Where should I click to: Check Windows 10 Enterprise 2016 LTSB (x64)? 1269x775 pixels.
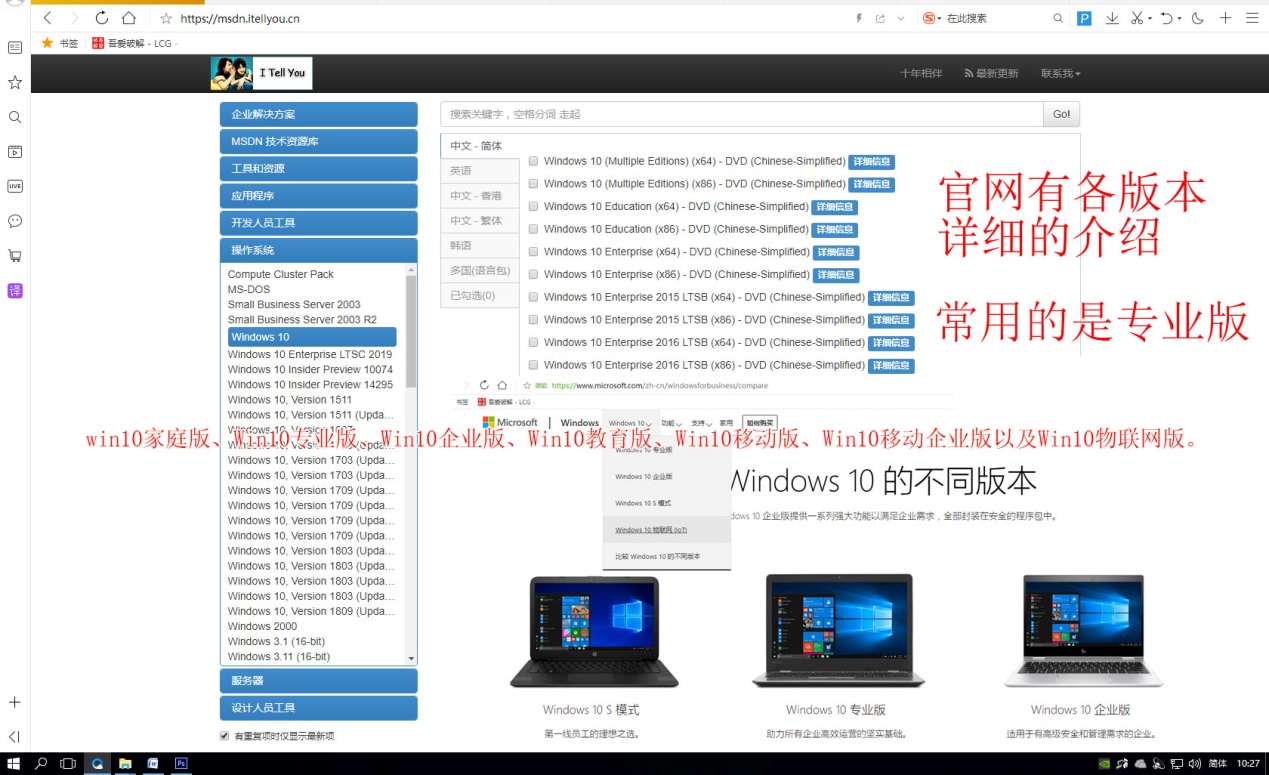pyautogui.click(x=533, y=342)
